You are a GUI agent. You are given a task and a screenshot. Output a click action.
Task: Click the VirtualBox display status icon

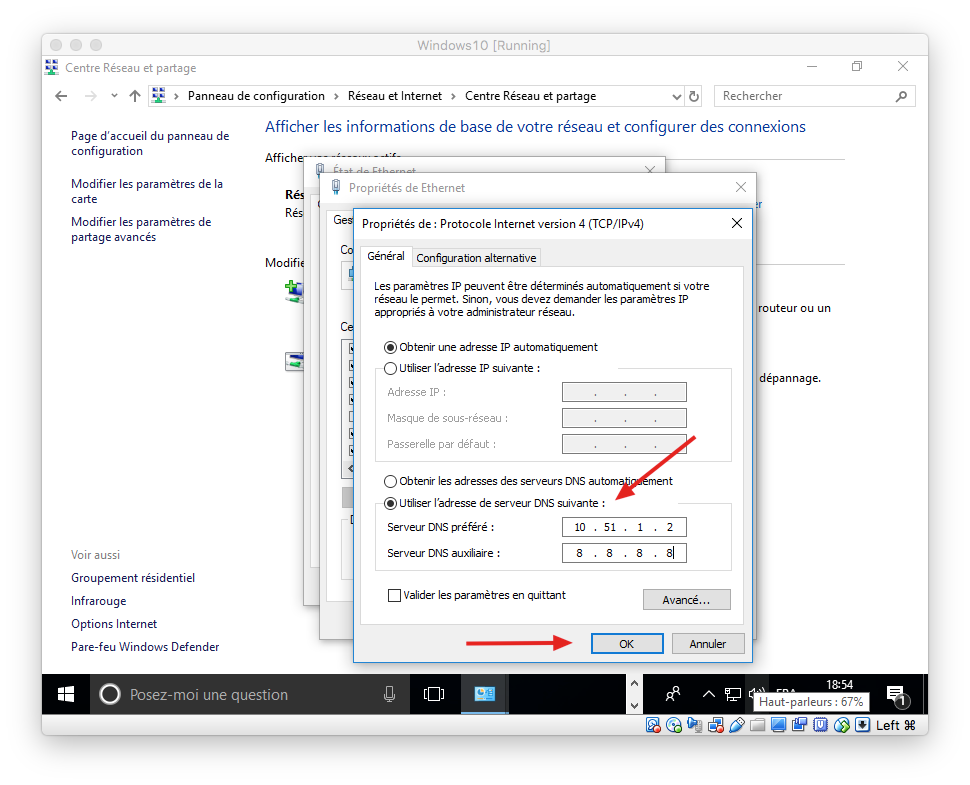point(778,725)
